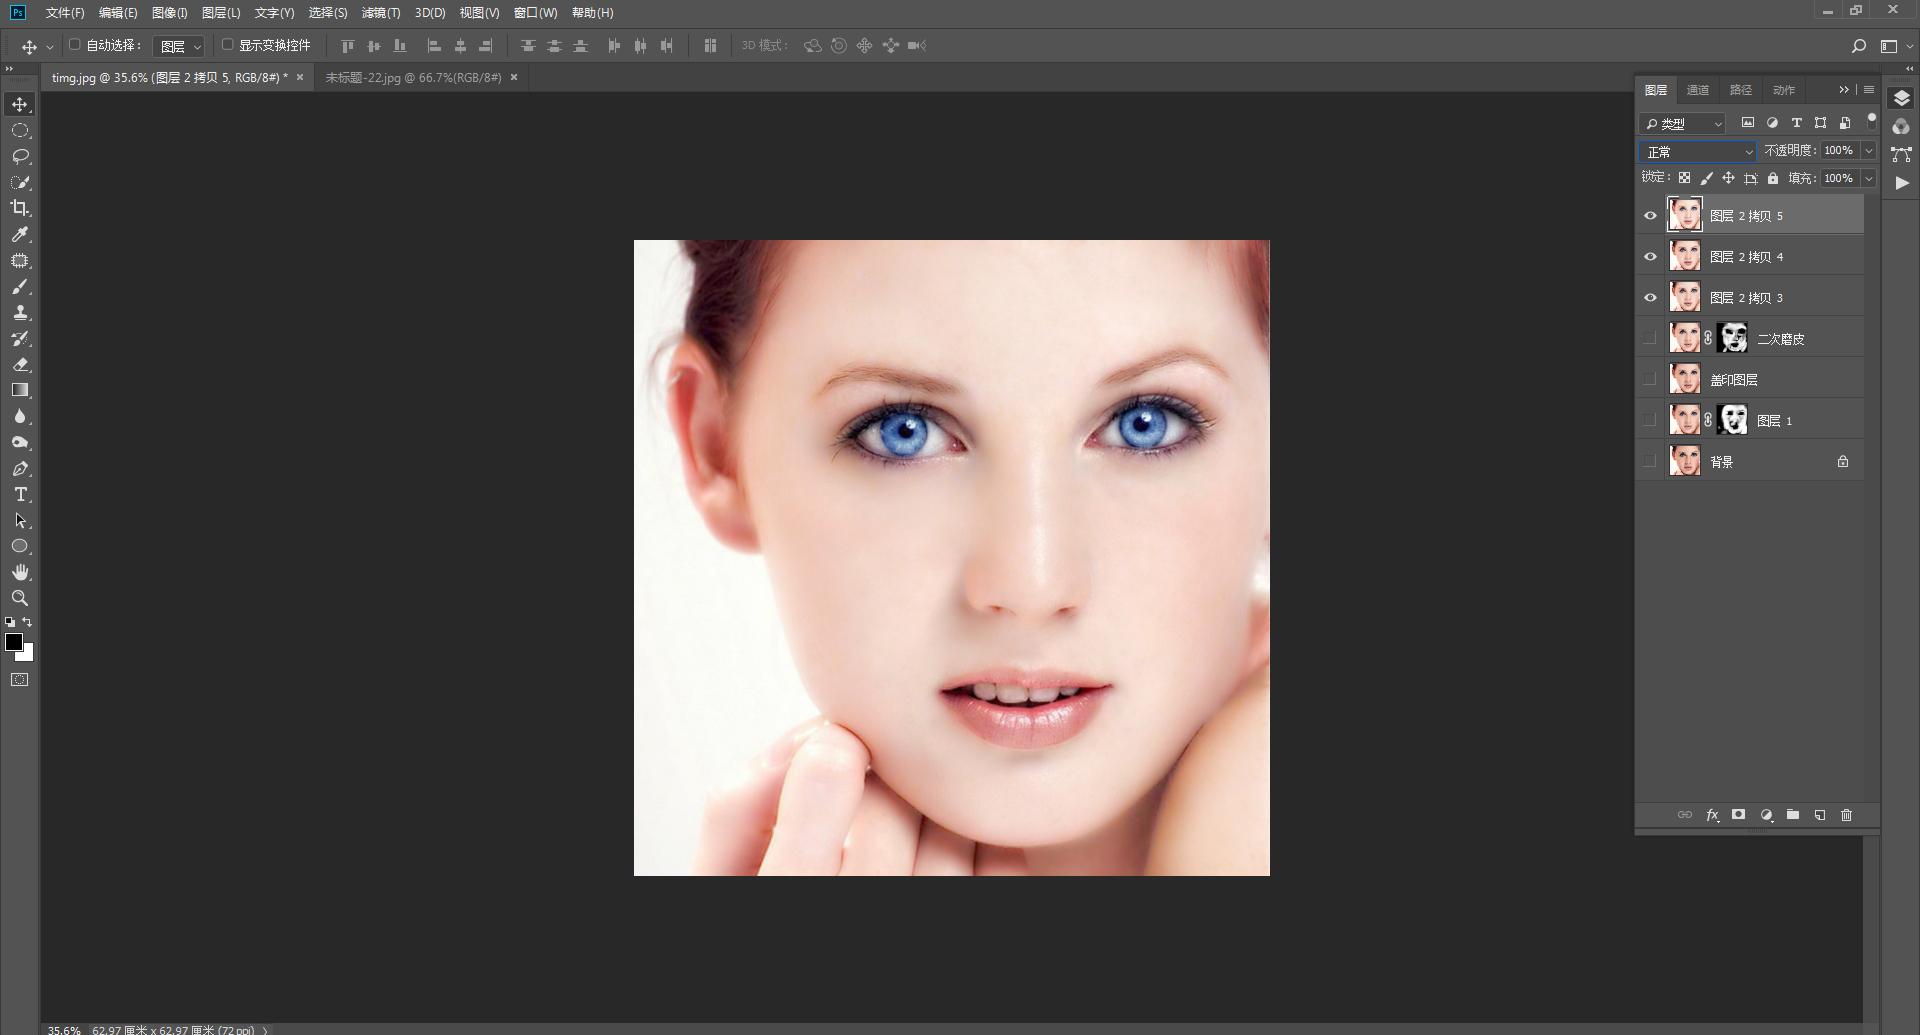Click the 不透明度 value field
Viewport: 1920px width, 1035px height.
tap(1840, 151)
